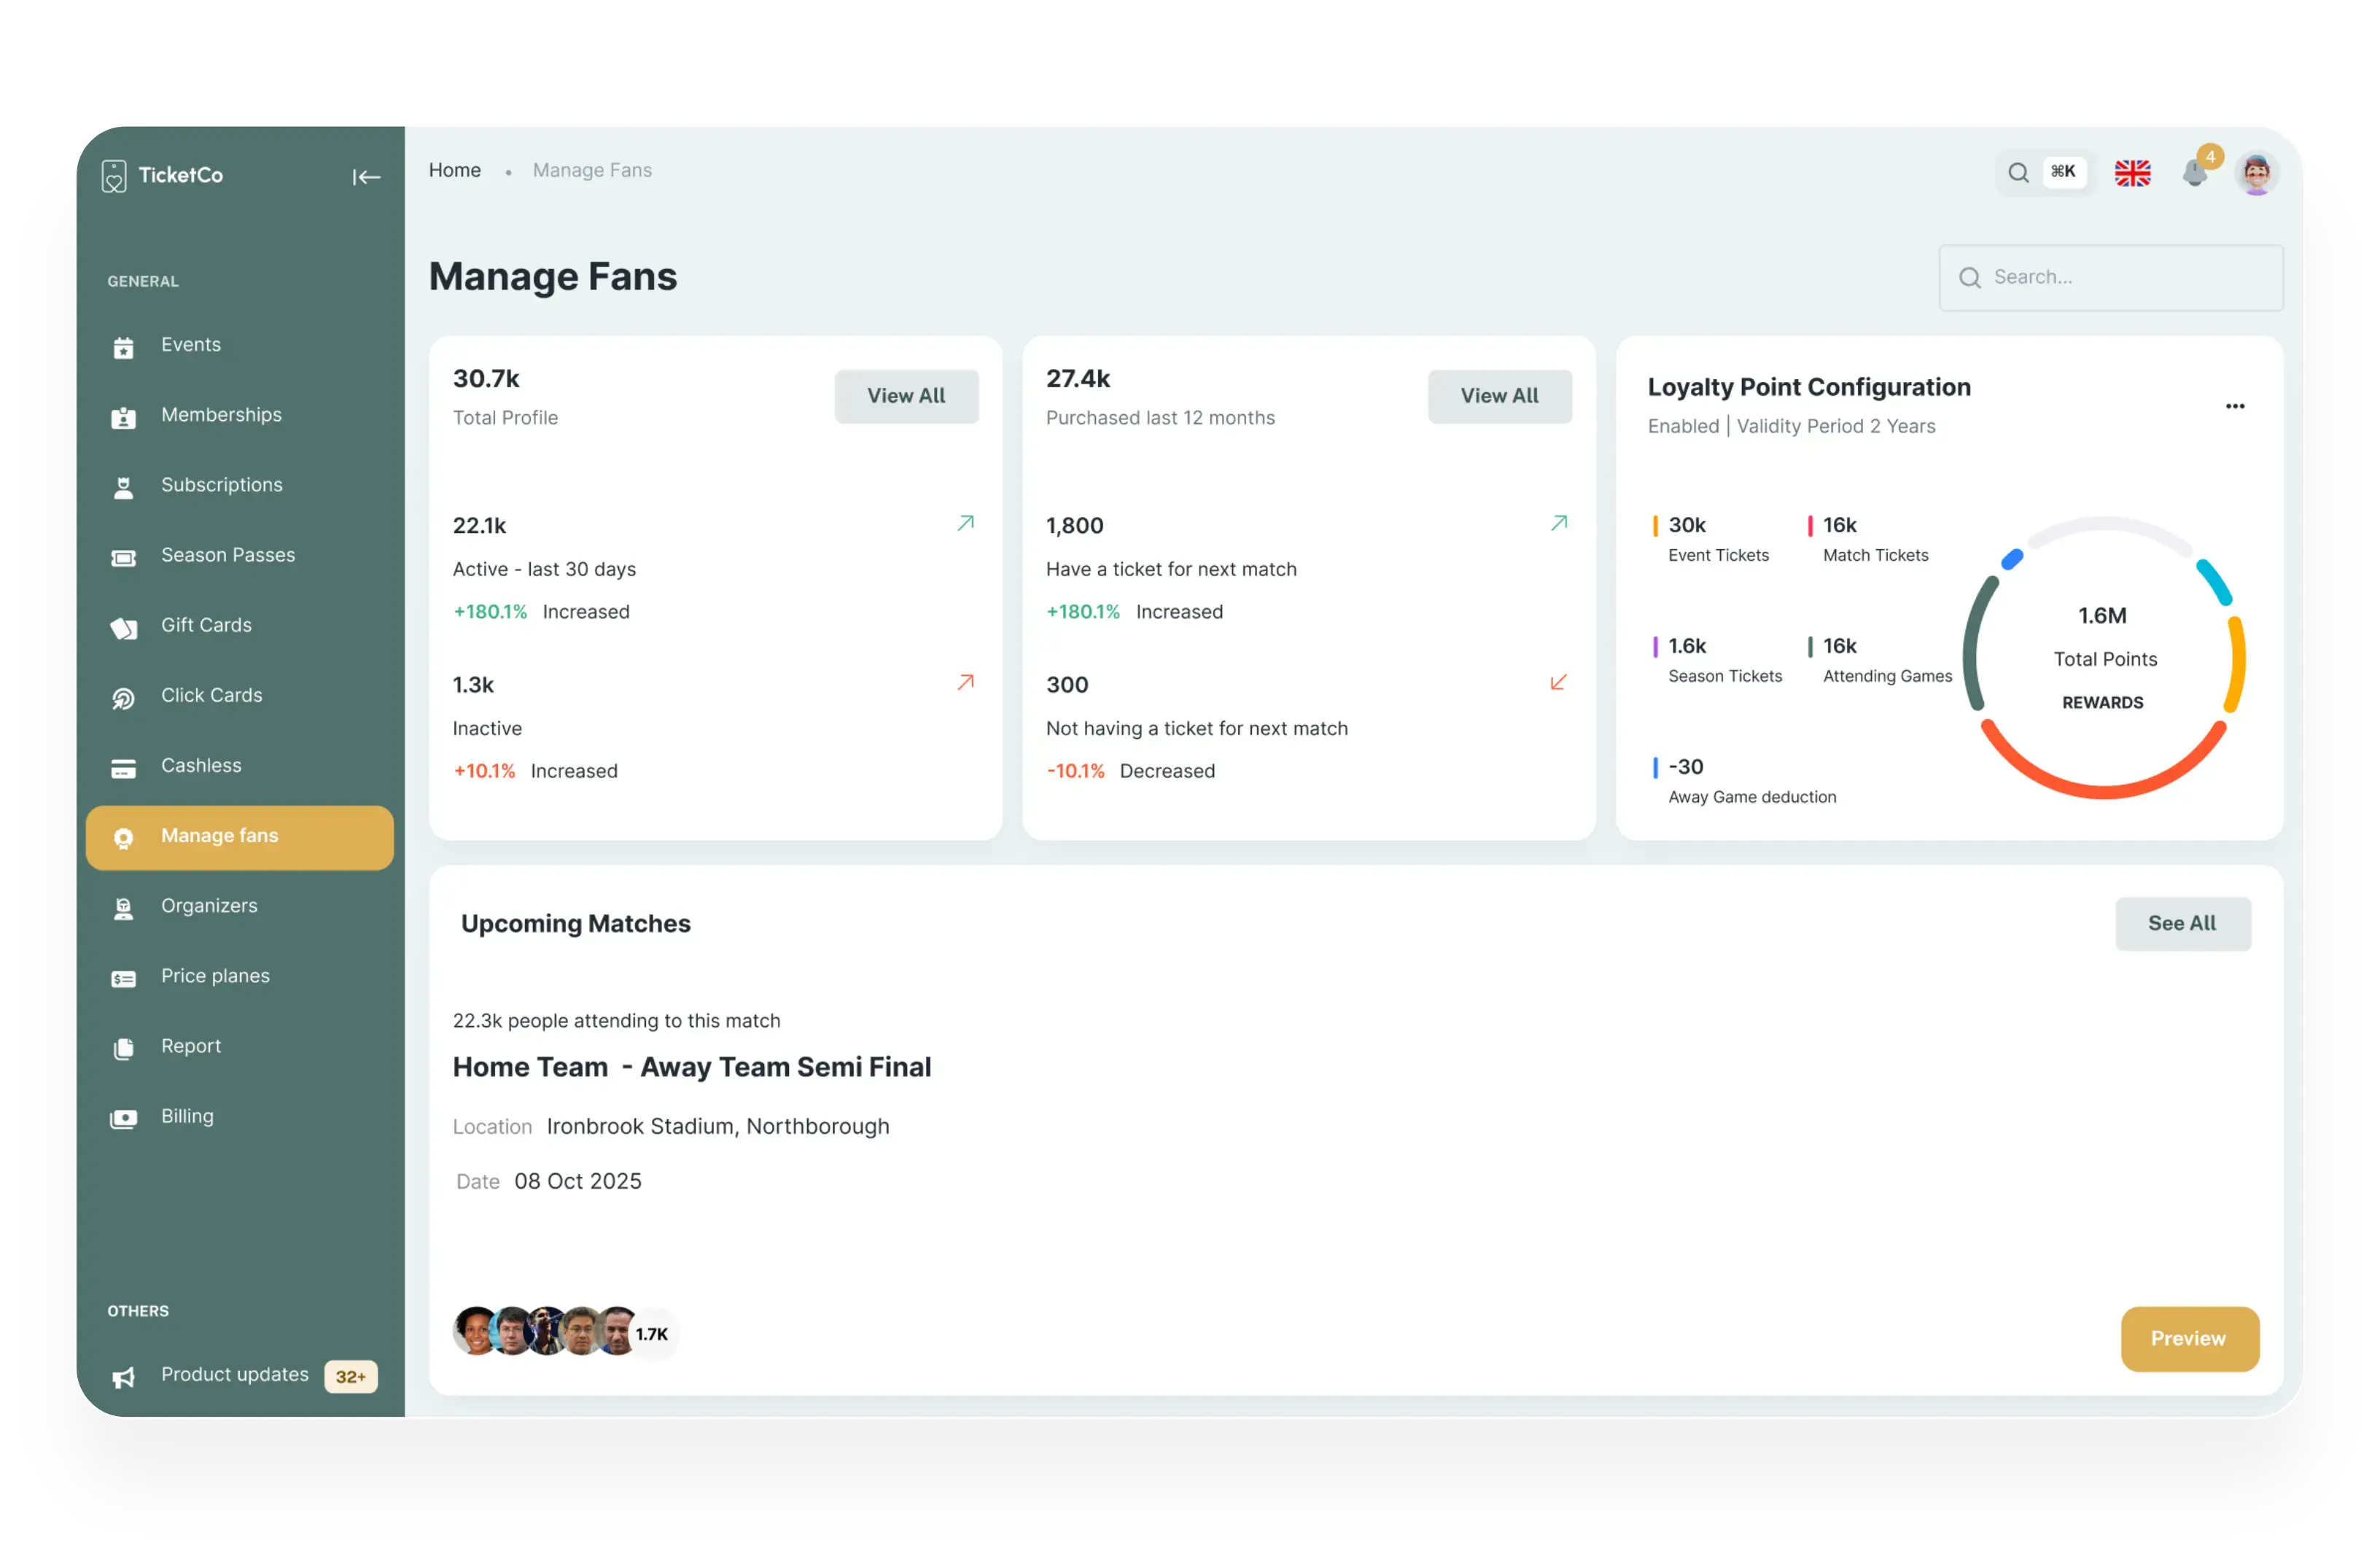2380x1551 pixels.
Task: Select Click Cards in the sidebar
Action: coord(211,696)
